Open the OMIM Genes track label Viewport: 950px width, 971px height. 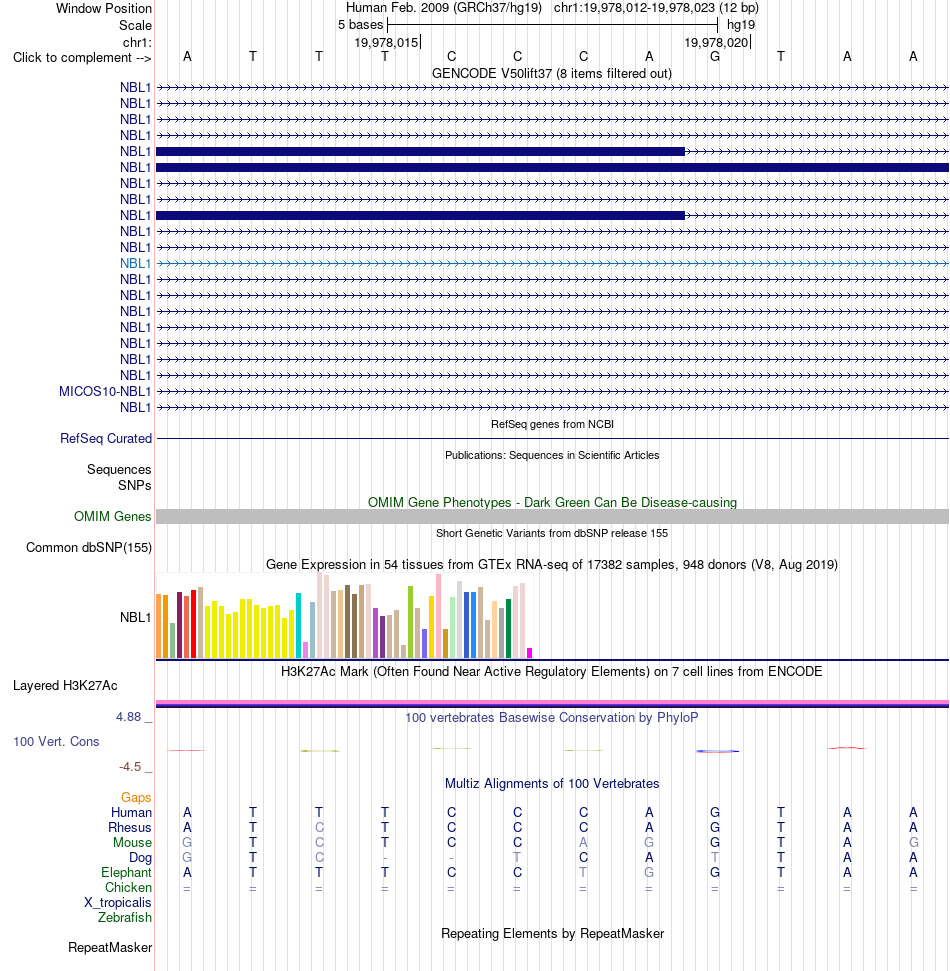click(112, 516)
